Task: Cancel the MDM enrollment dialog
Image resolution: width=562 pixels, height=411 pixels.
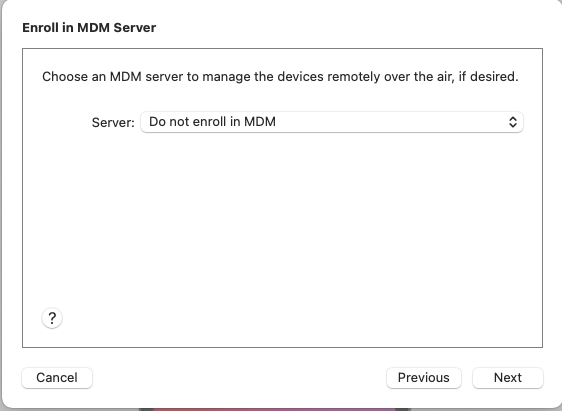Action: tap(57, 378)
